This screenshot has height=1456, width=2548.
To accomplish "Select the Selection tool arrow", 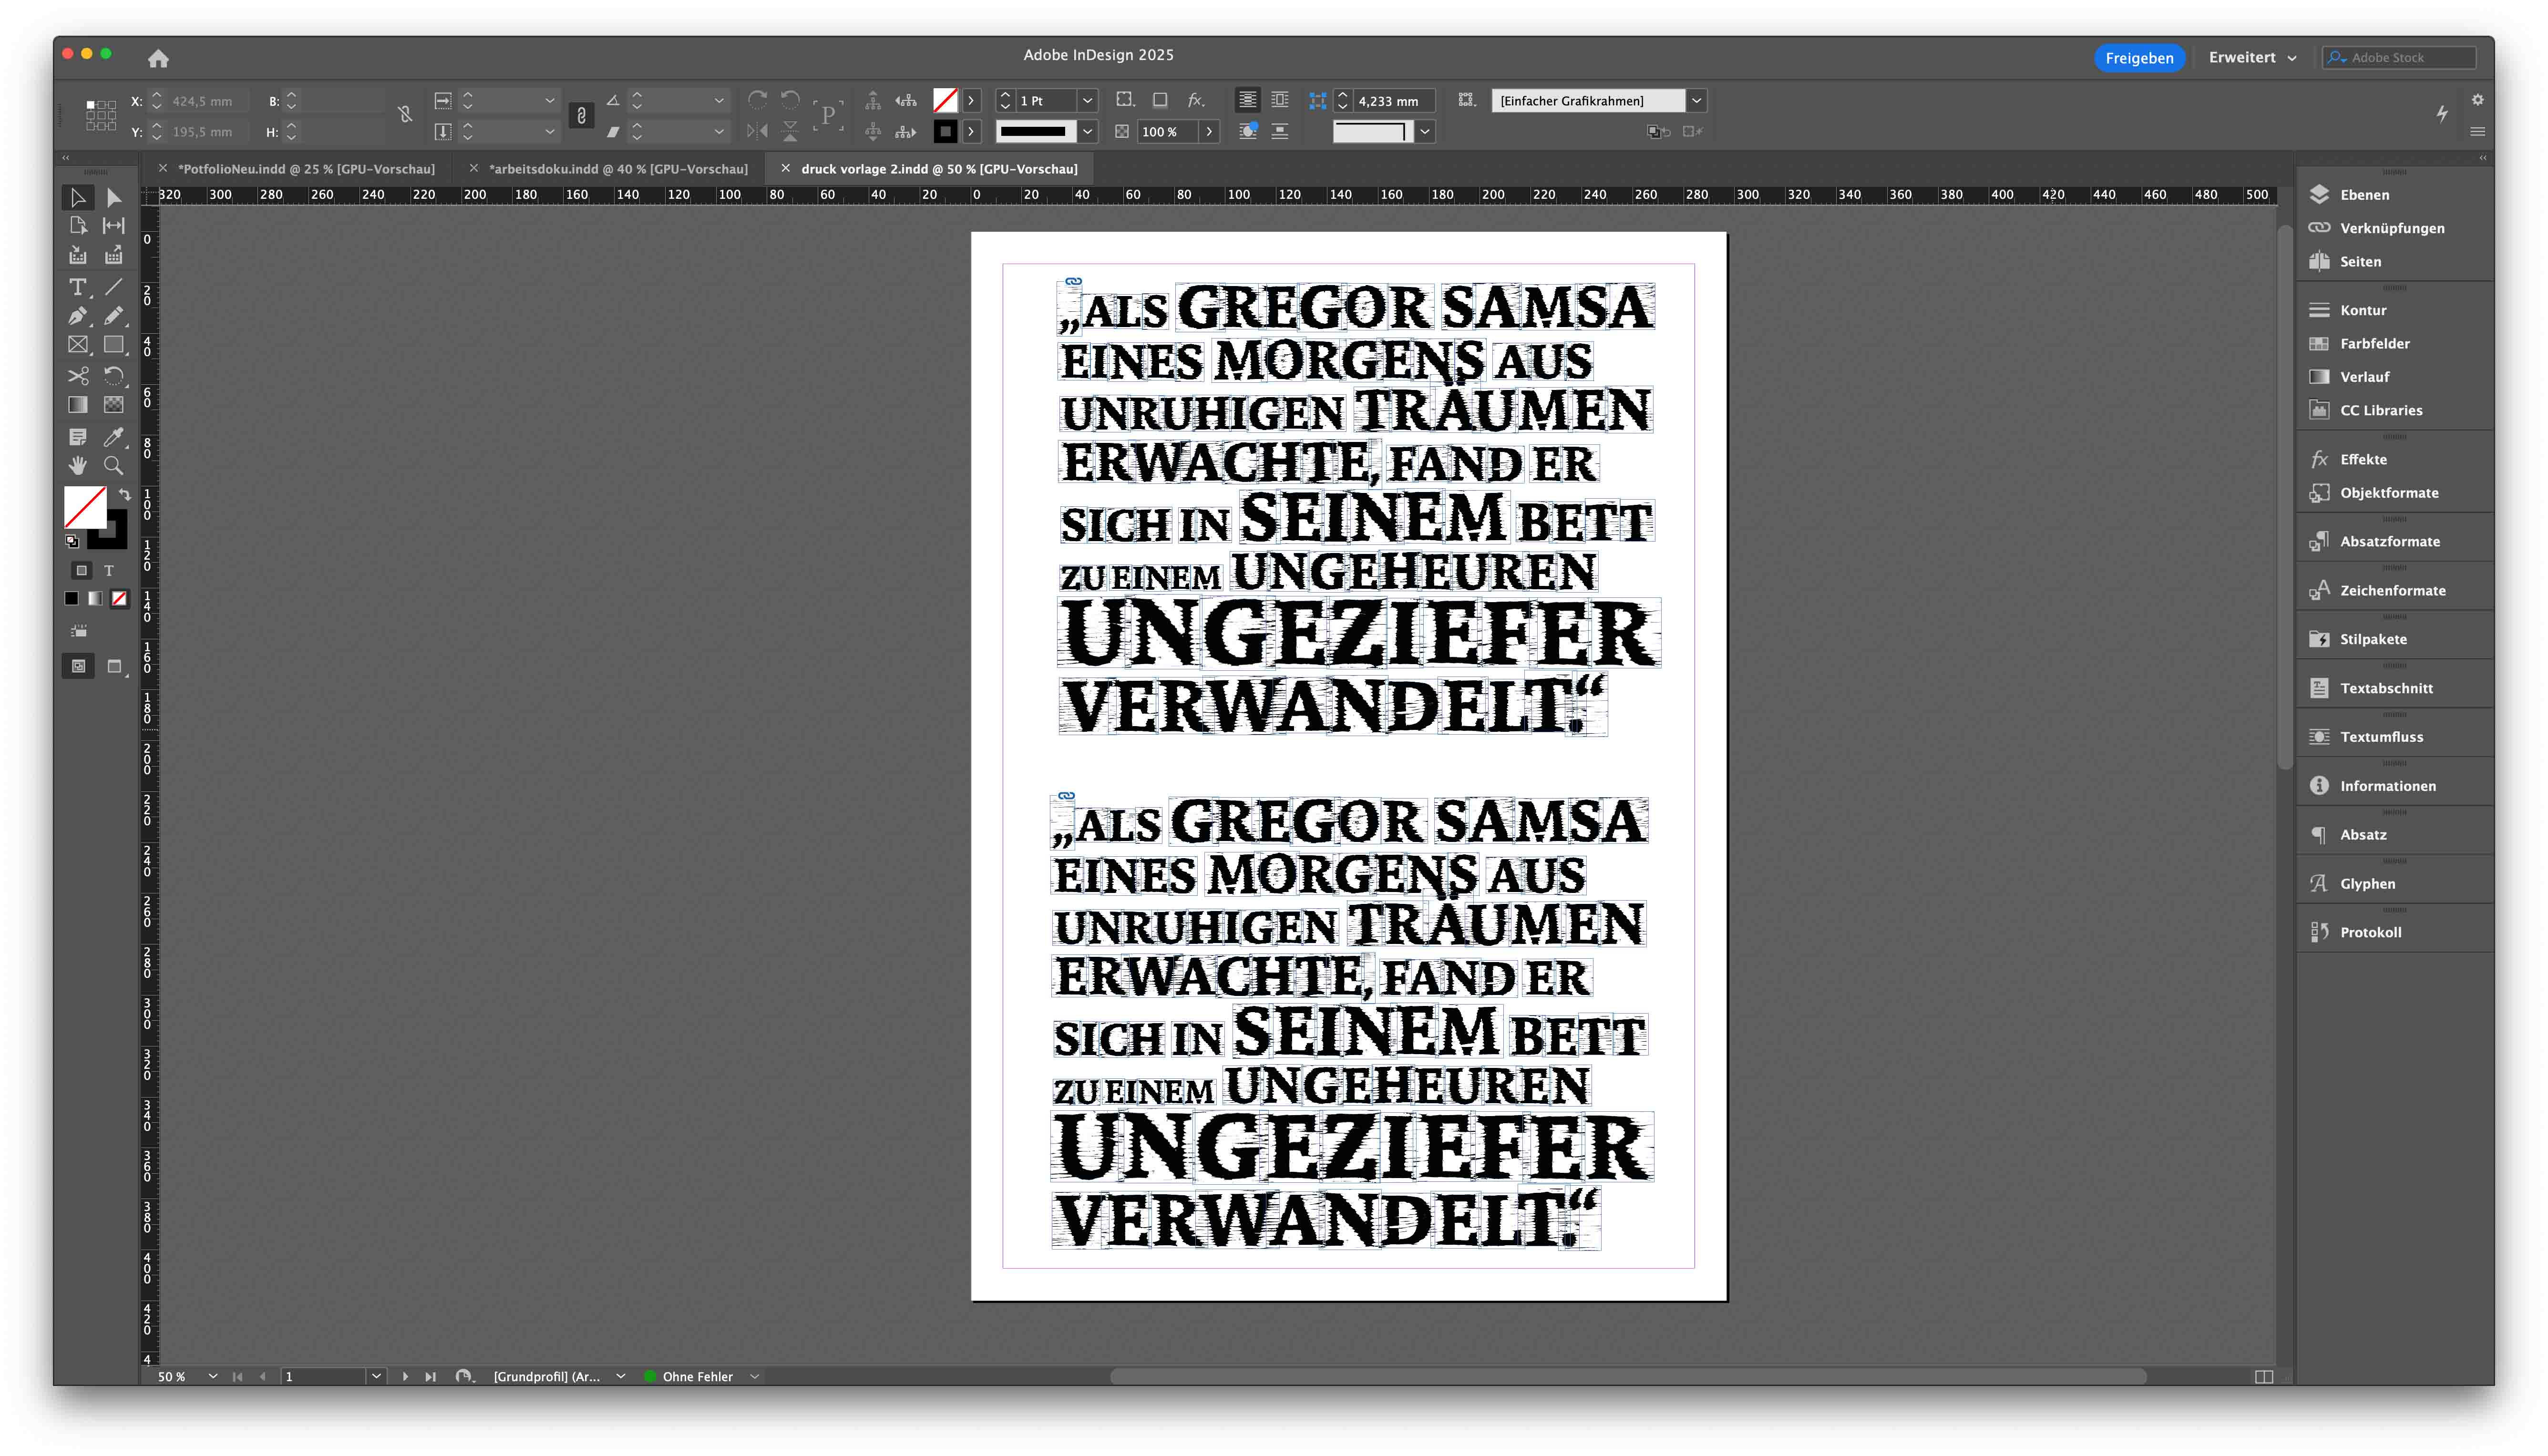I will pyautogui.click(x=78, y=197).
